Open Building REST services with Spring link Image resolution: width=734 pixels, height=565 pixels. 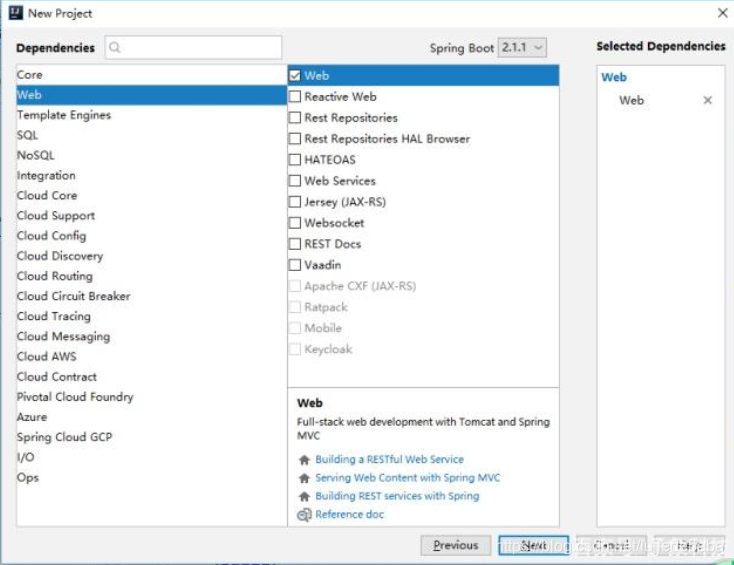click(x=397, y=496)
